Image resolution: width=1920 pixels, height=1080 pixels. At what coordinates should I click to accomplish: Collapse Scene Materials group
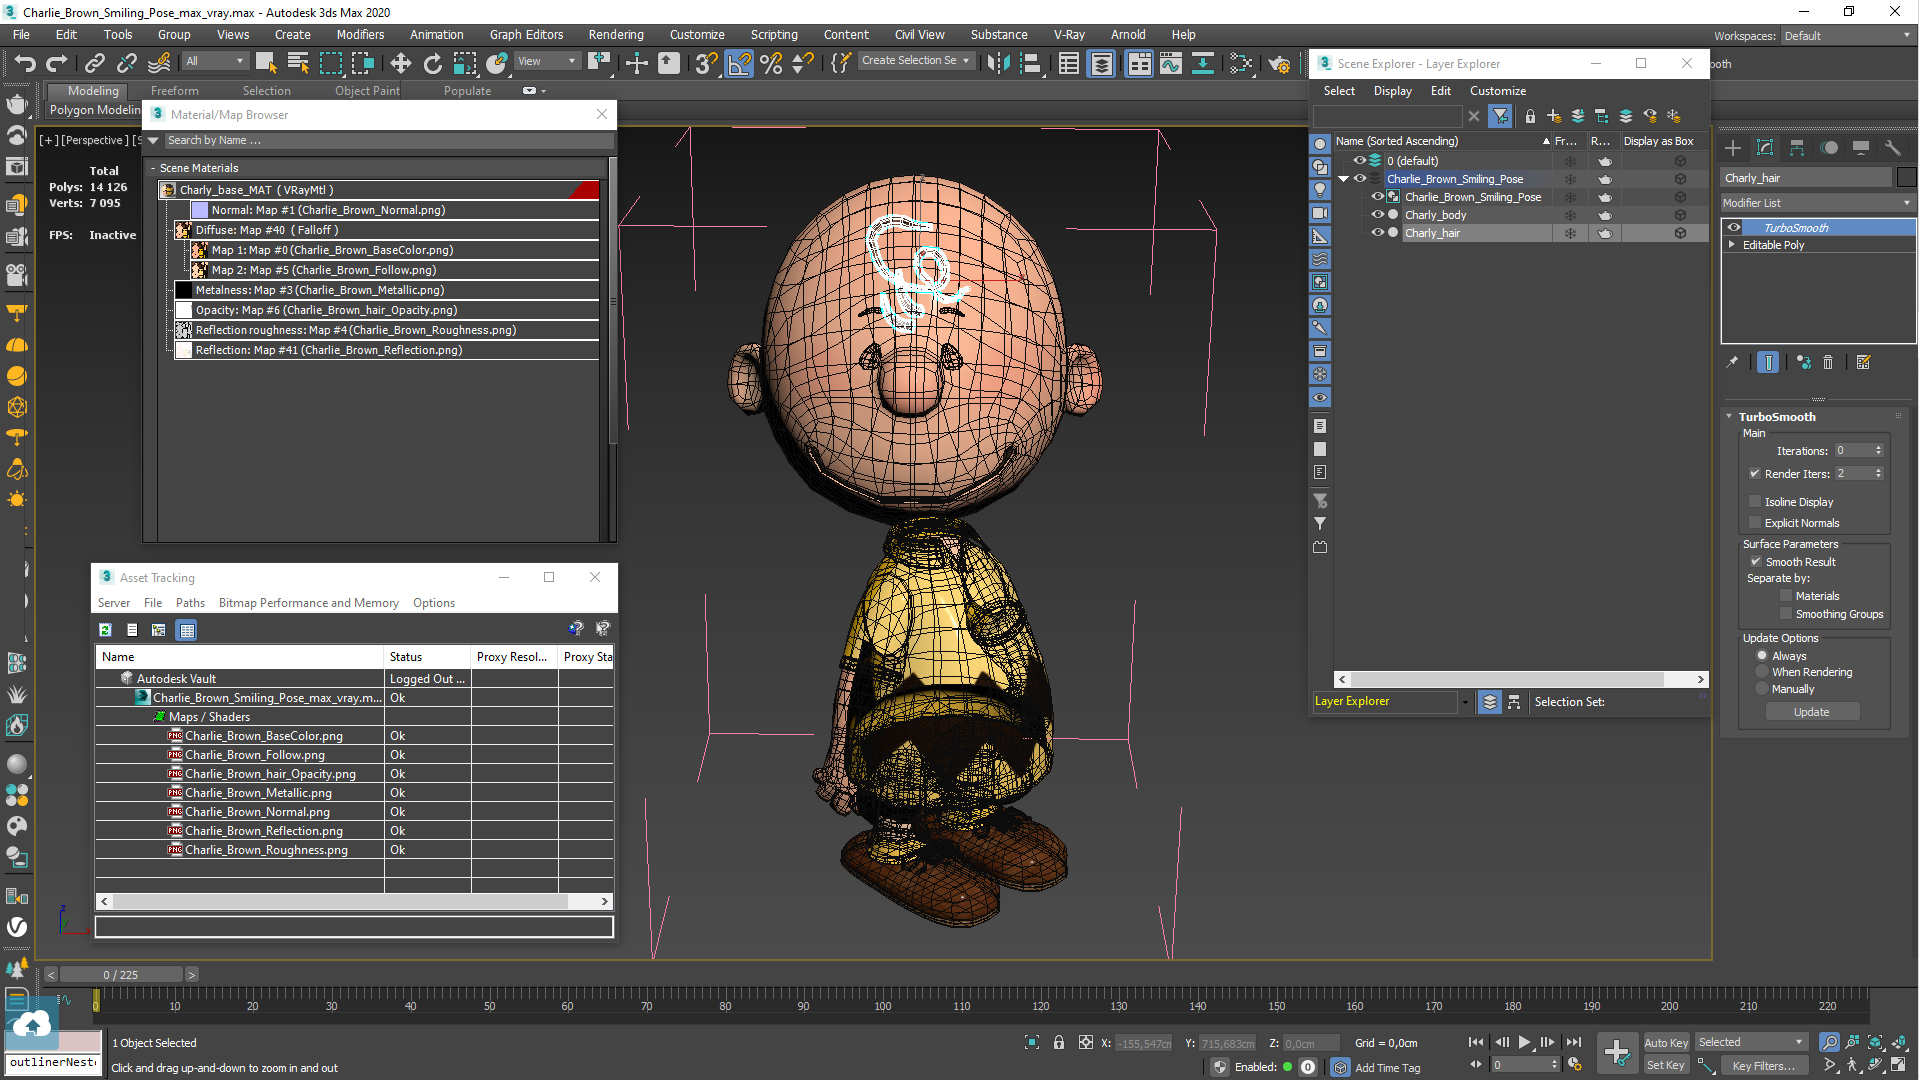[153, 168]
